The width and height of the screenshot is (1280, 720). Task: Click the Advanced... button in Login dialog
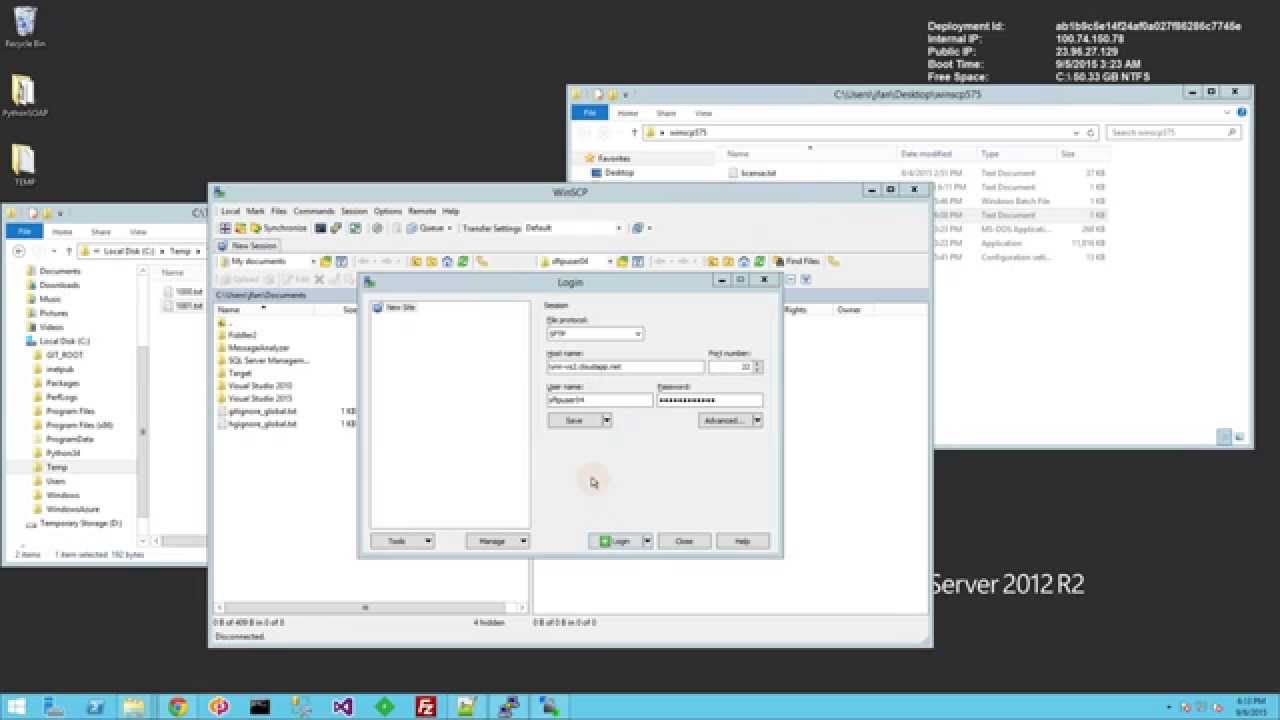(724, 420)
